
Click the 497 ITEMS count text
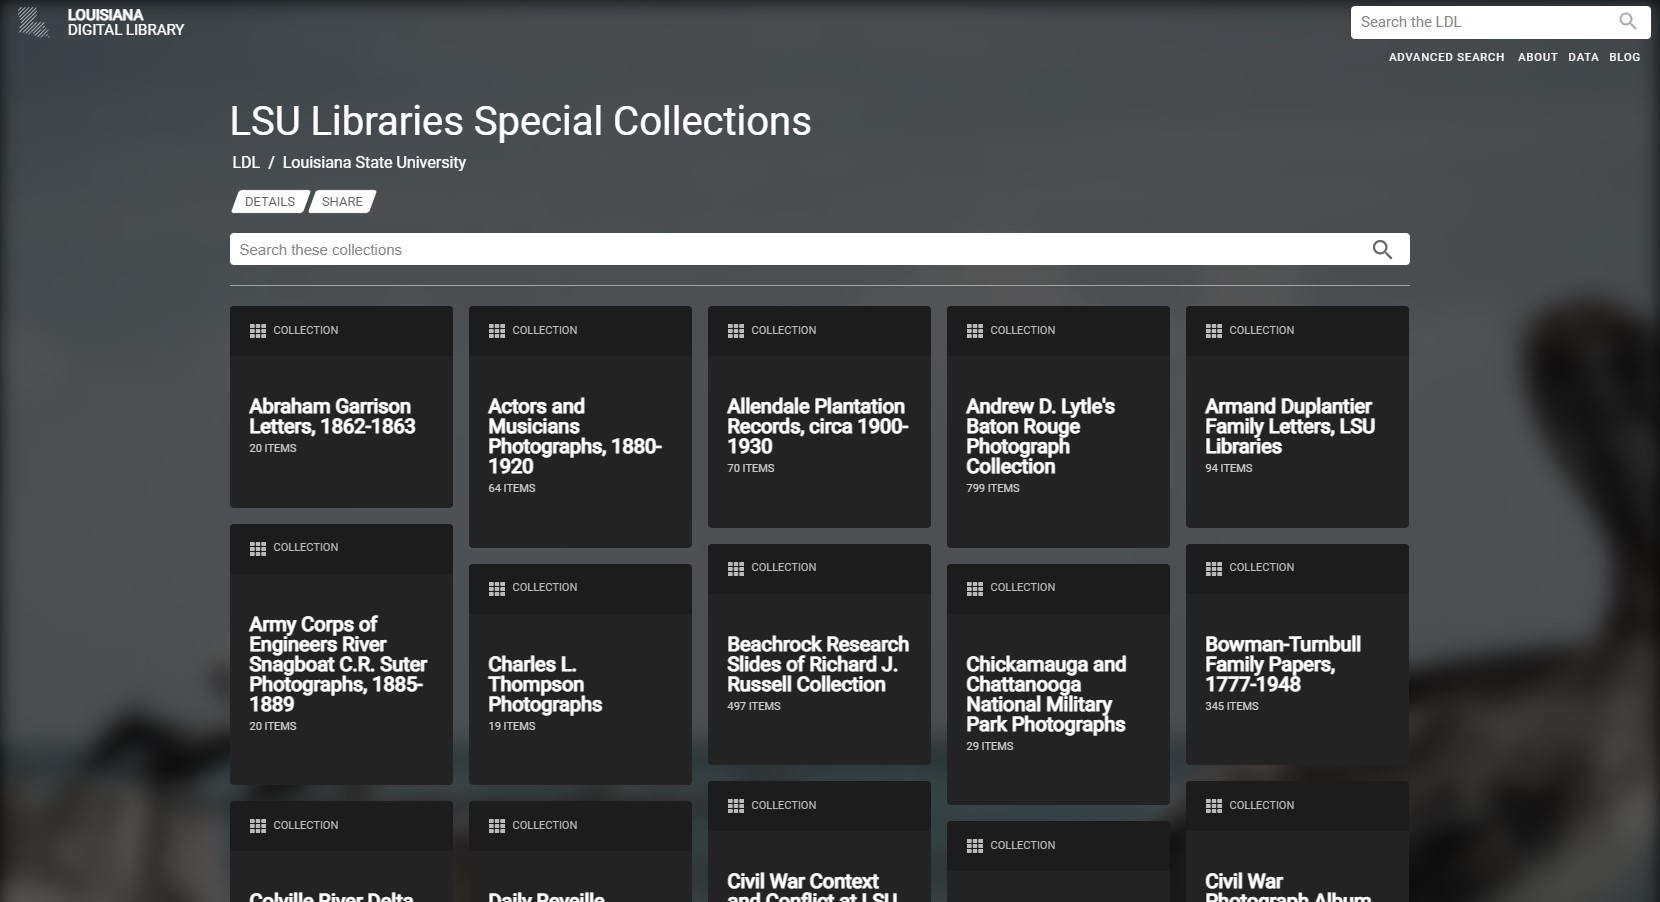pos(754,706)
